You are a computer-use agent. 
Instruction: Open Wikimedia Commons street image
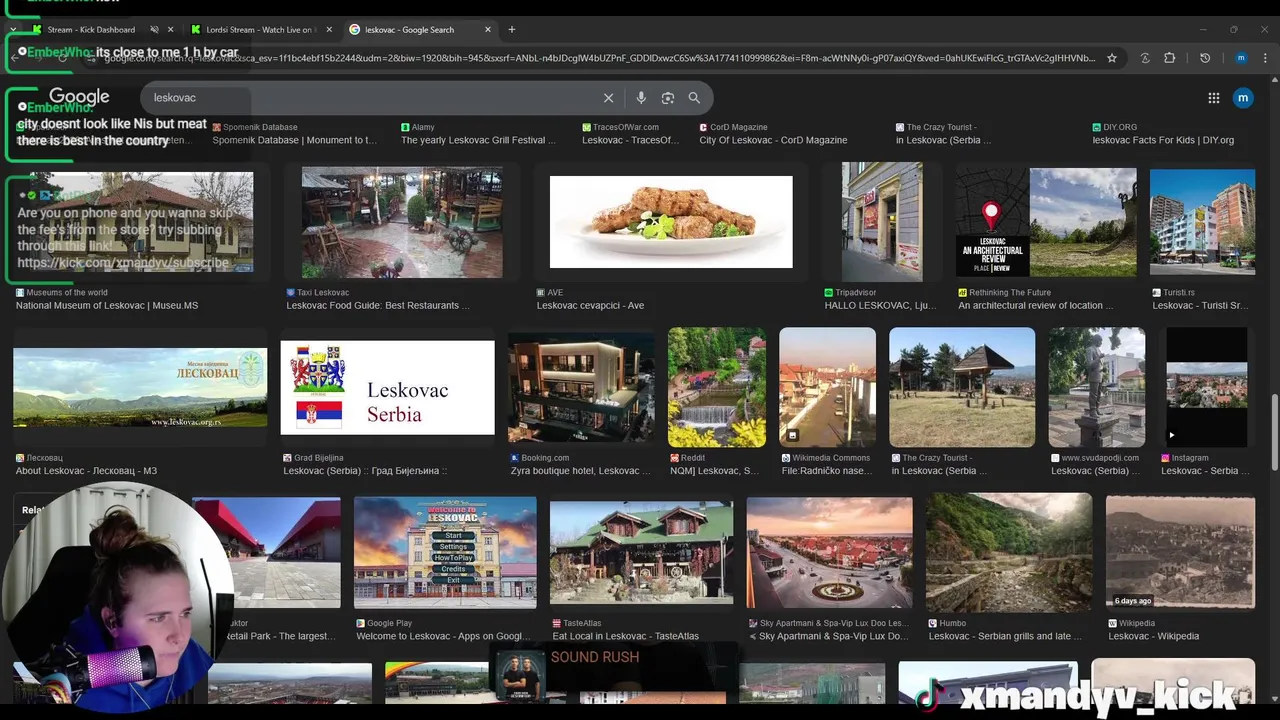(x=827, y=387)
